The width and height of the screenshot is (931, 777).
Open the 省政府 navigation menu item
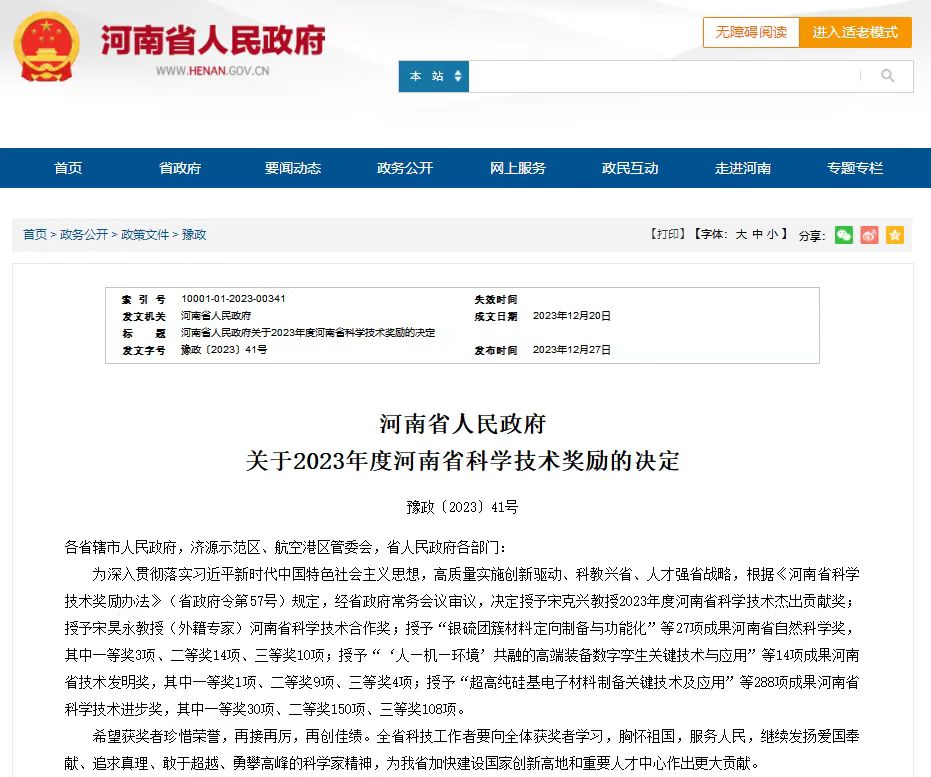tap(180, 168)
